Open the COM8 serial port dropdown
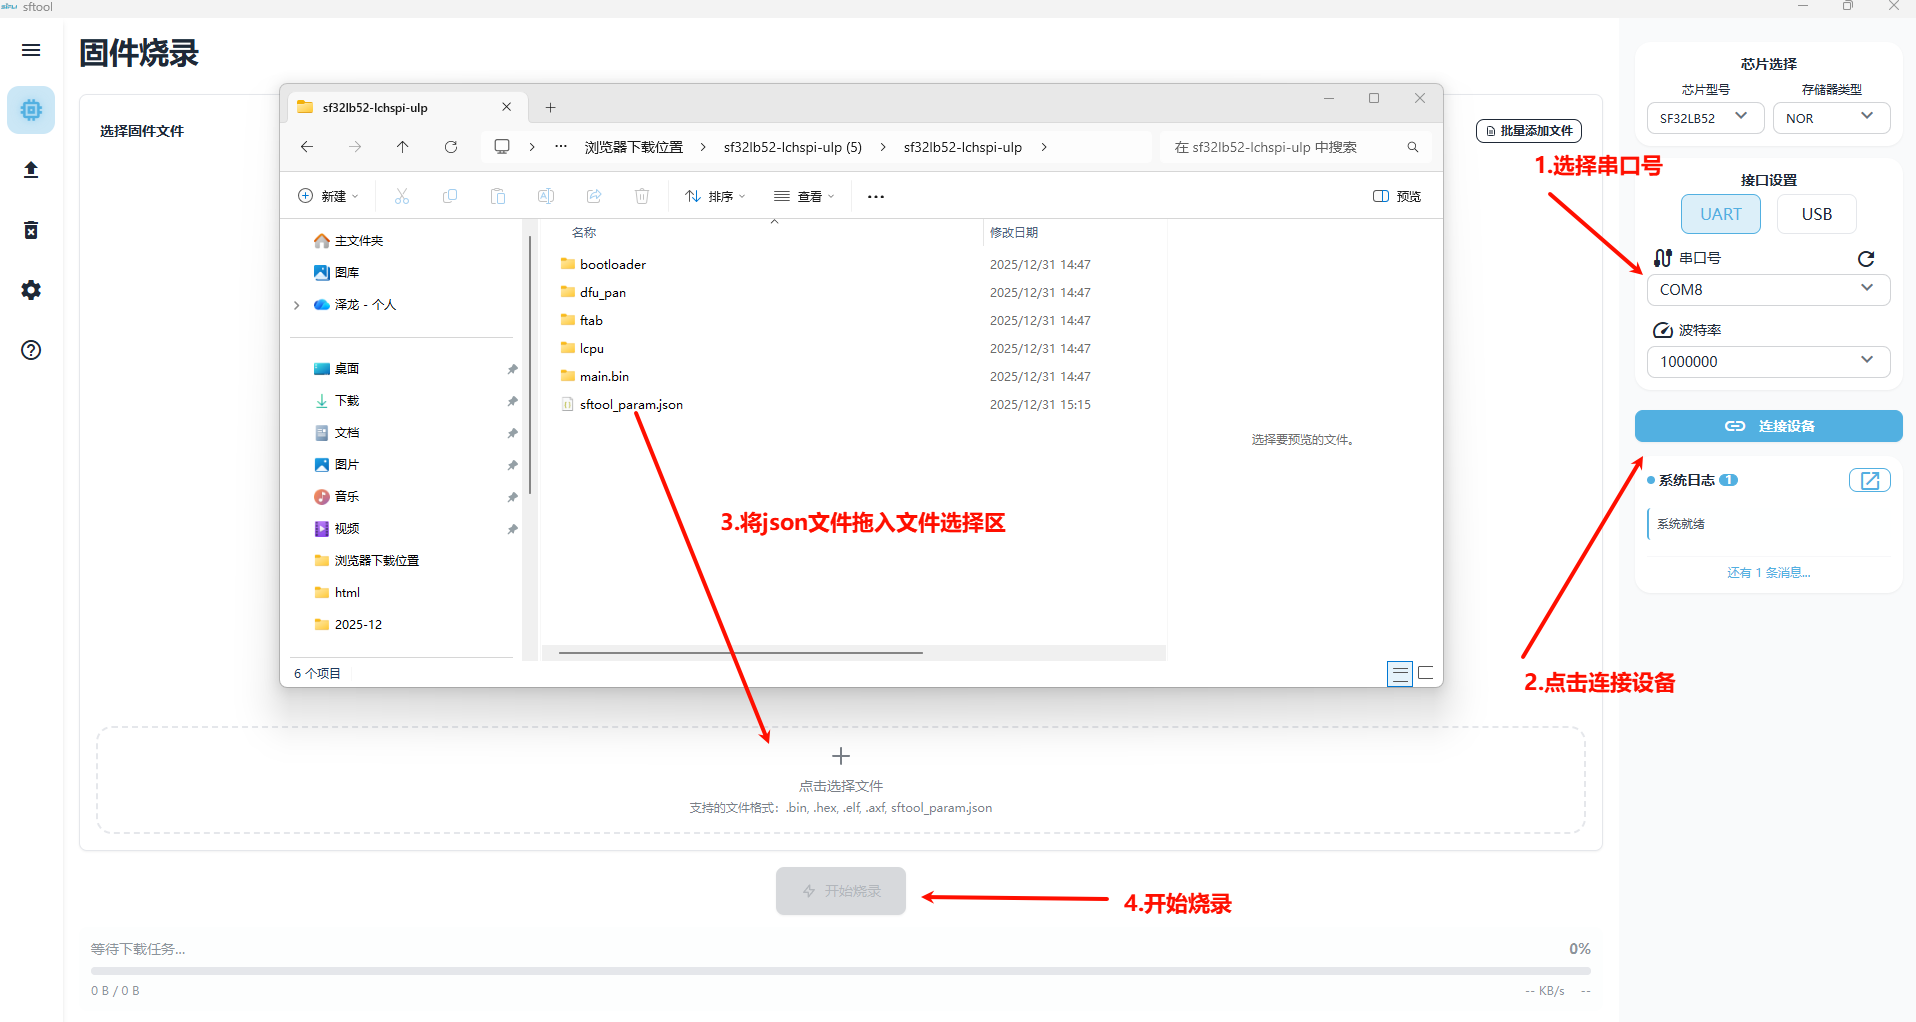The width and height of the screenshot is (1916, 1022). point(1767,290)
